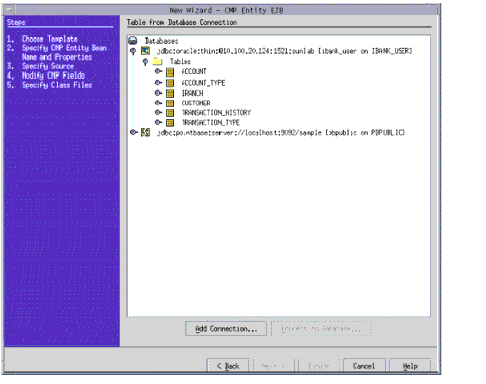Click the disabled Next button
The height and width of the screenshot is (384, 486).
click(274, 366)
